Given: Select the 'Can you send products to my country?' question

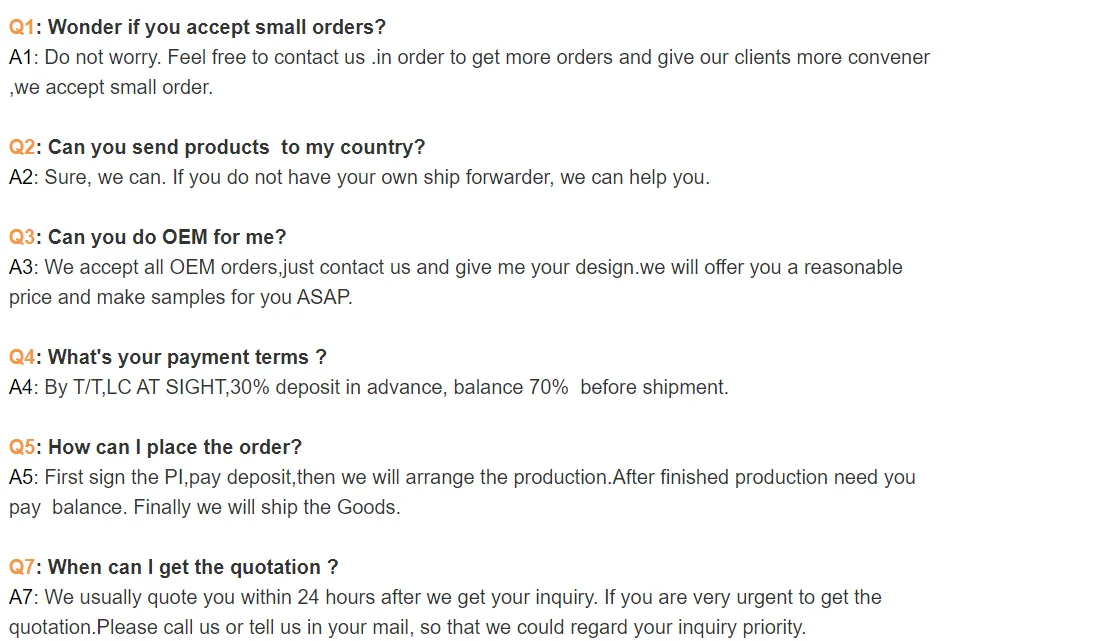Looking at the screenshot, I should [x=236, y=147].
